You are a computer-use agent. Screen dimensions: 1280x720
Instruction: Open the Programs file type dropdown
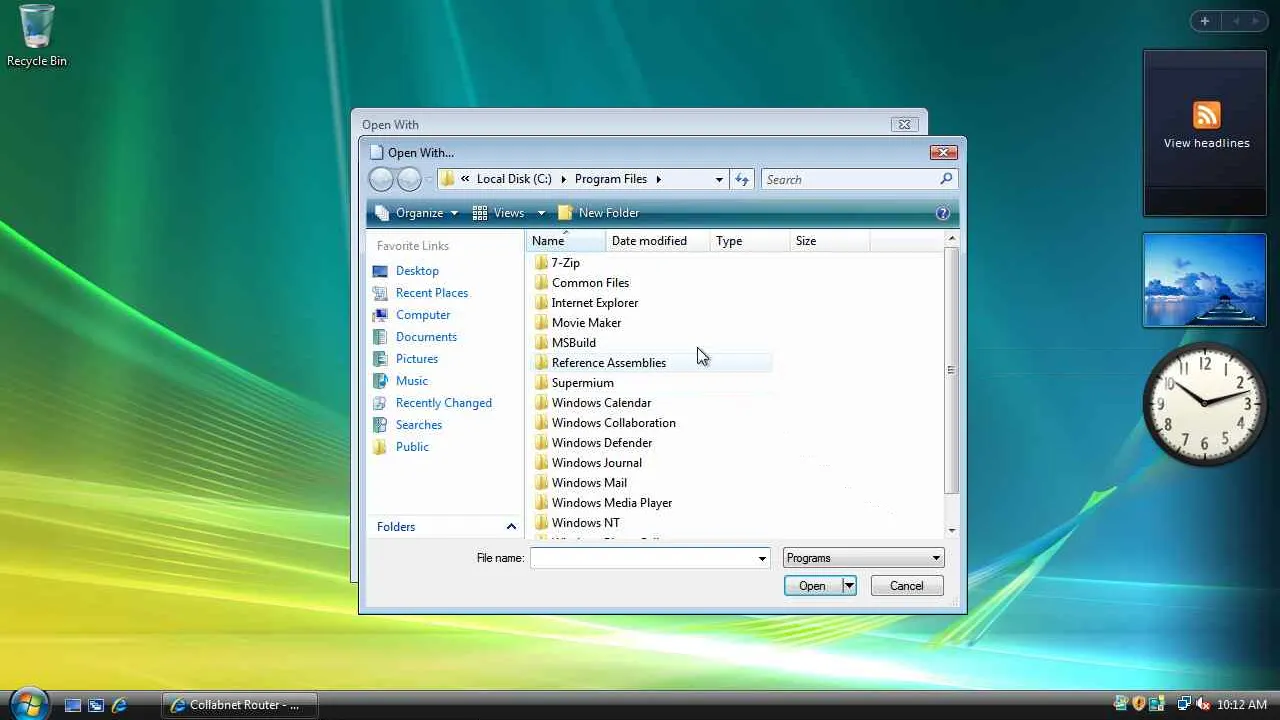(x=863, y=558)
